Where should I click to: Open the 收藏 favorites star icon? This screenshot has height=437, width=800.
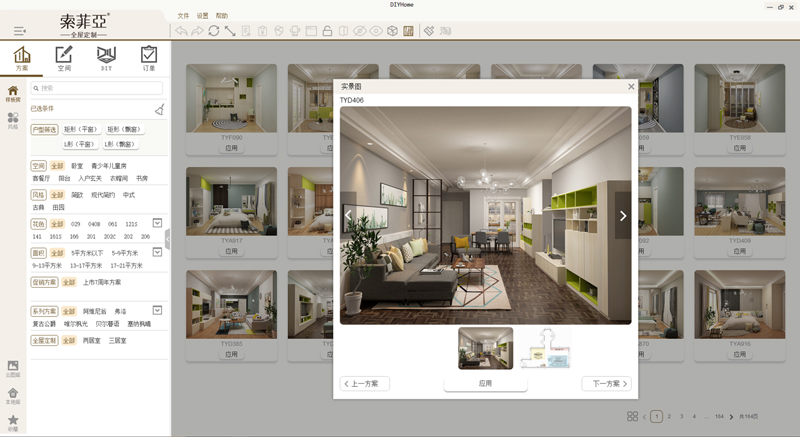(x=13, y=423)
